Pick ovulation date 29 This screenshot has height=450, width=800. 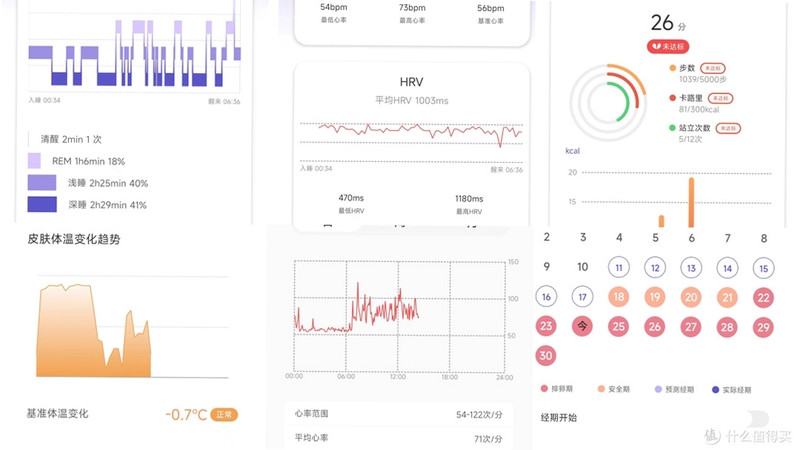763,327
